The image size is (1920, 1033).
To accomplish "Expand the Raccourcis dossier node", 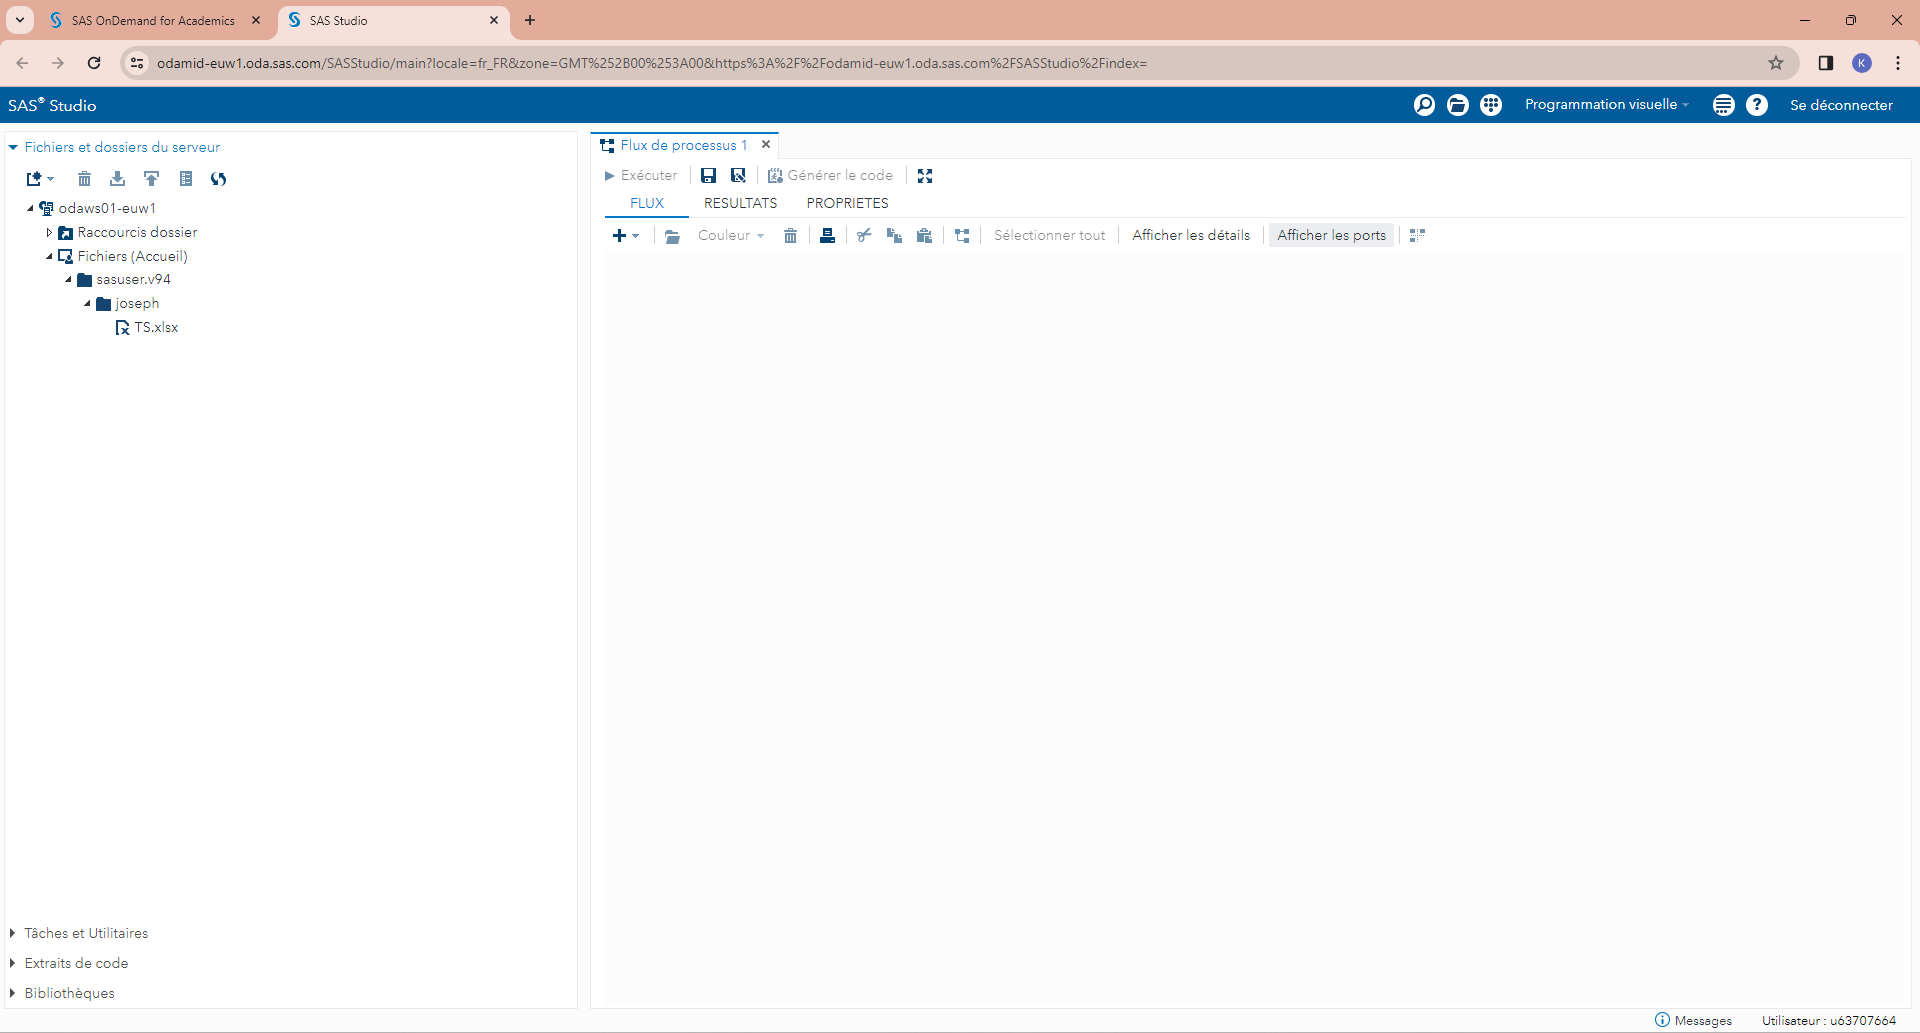I will click(x=49, y=232).
